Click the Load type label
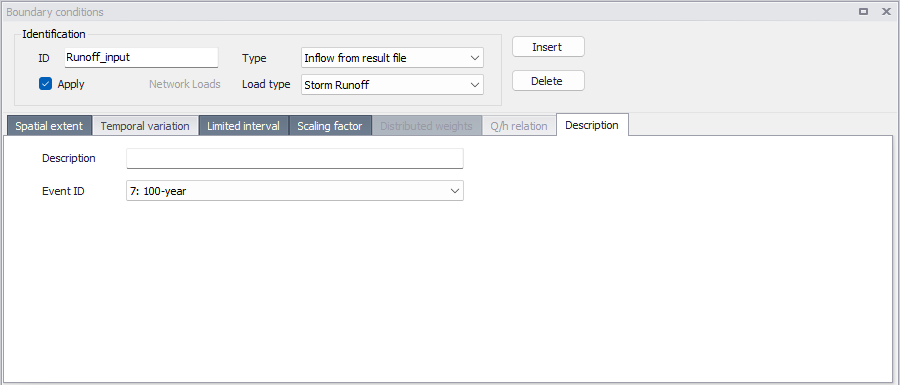This screenshot has width=900, height=385. [x=266, y=85]
